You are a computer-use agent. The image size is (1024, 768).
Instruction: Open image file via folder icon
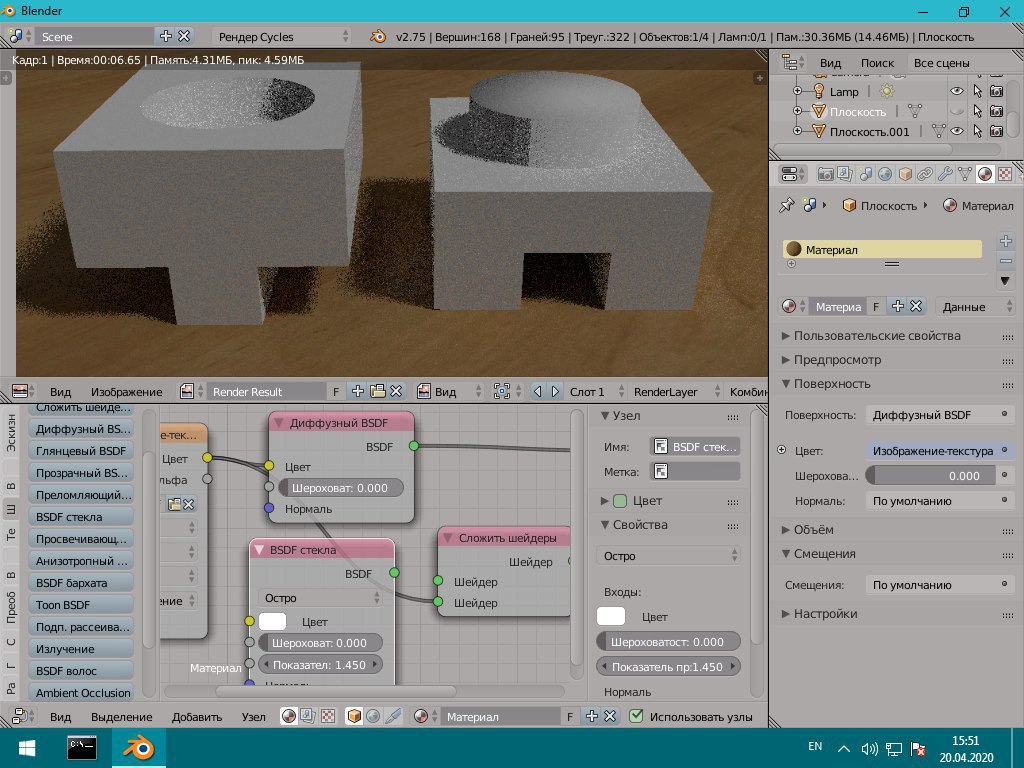pyautogui.click(x=377, y=391)
